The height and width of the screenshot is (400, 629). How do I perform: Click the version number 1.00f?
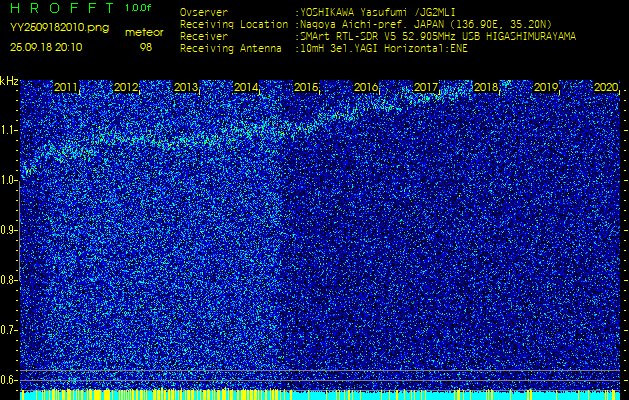point(138,8)
